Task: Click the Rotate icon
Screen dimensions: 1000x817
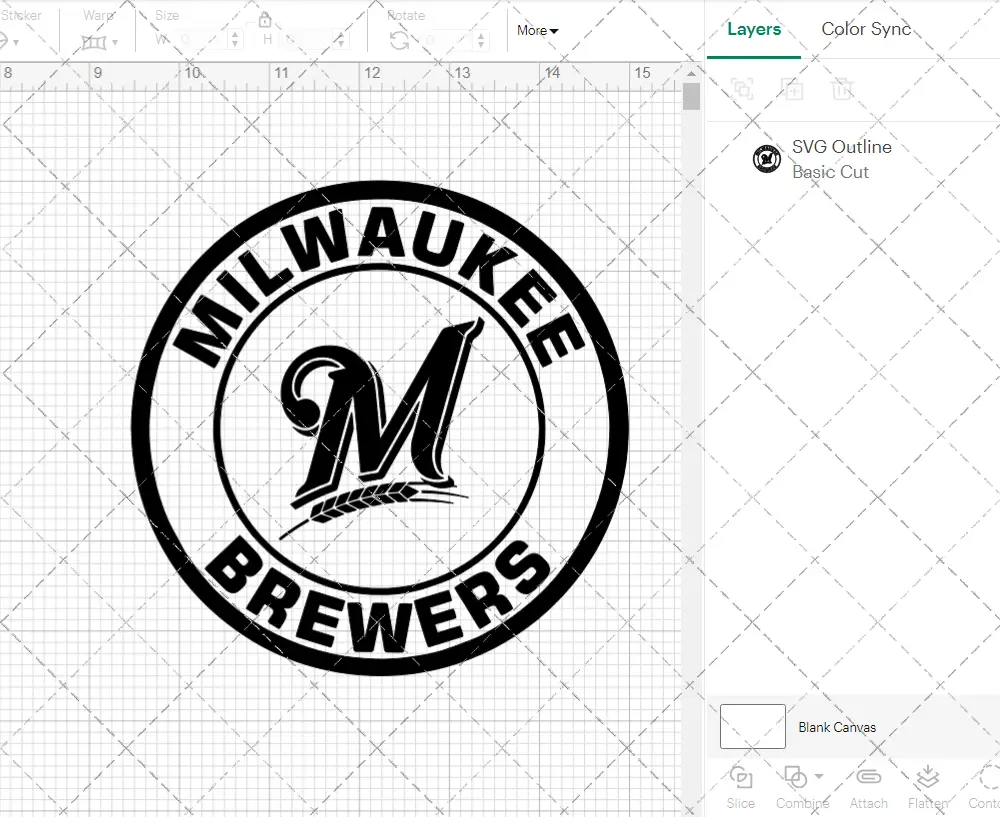Action: click(400, 41)
